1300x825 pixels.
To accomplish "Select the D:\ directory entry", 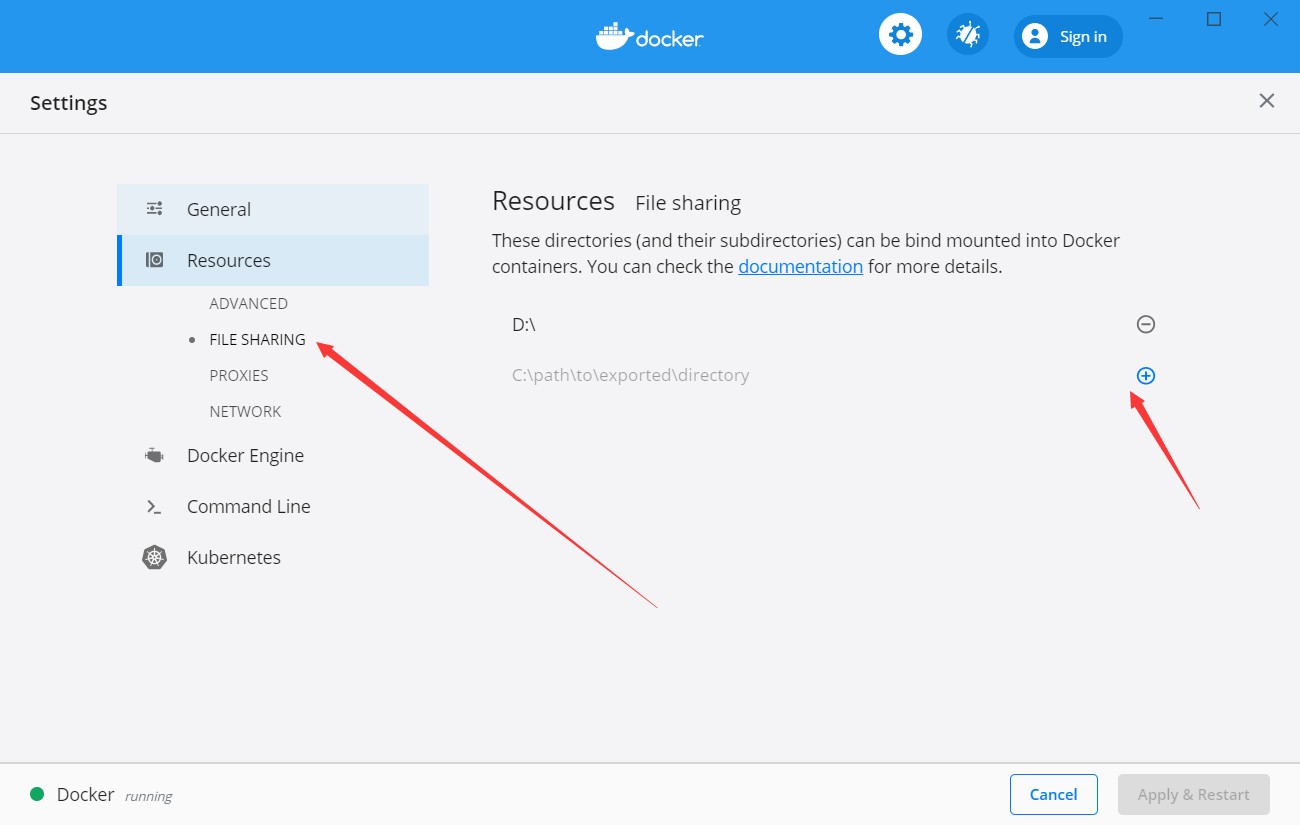I will 524,324.
